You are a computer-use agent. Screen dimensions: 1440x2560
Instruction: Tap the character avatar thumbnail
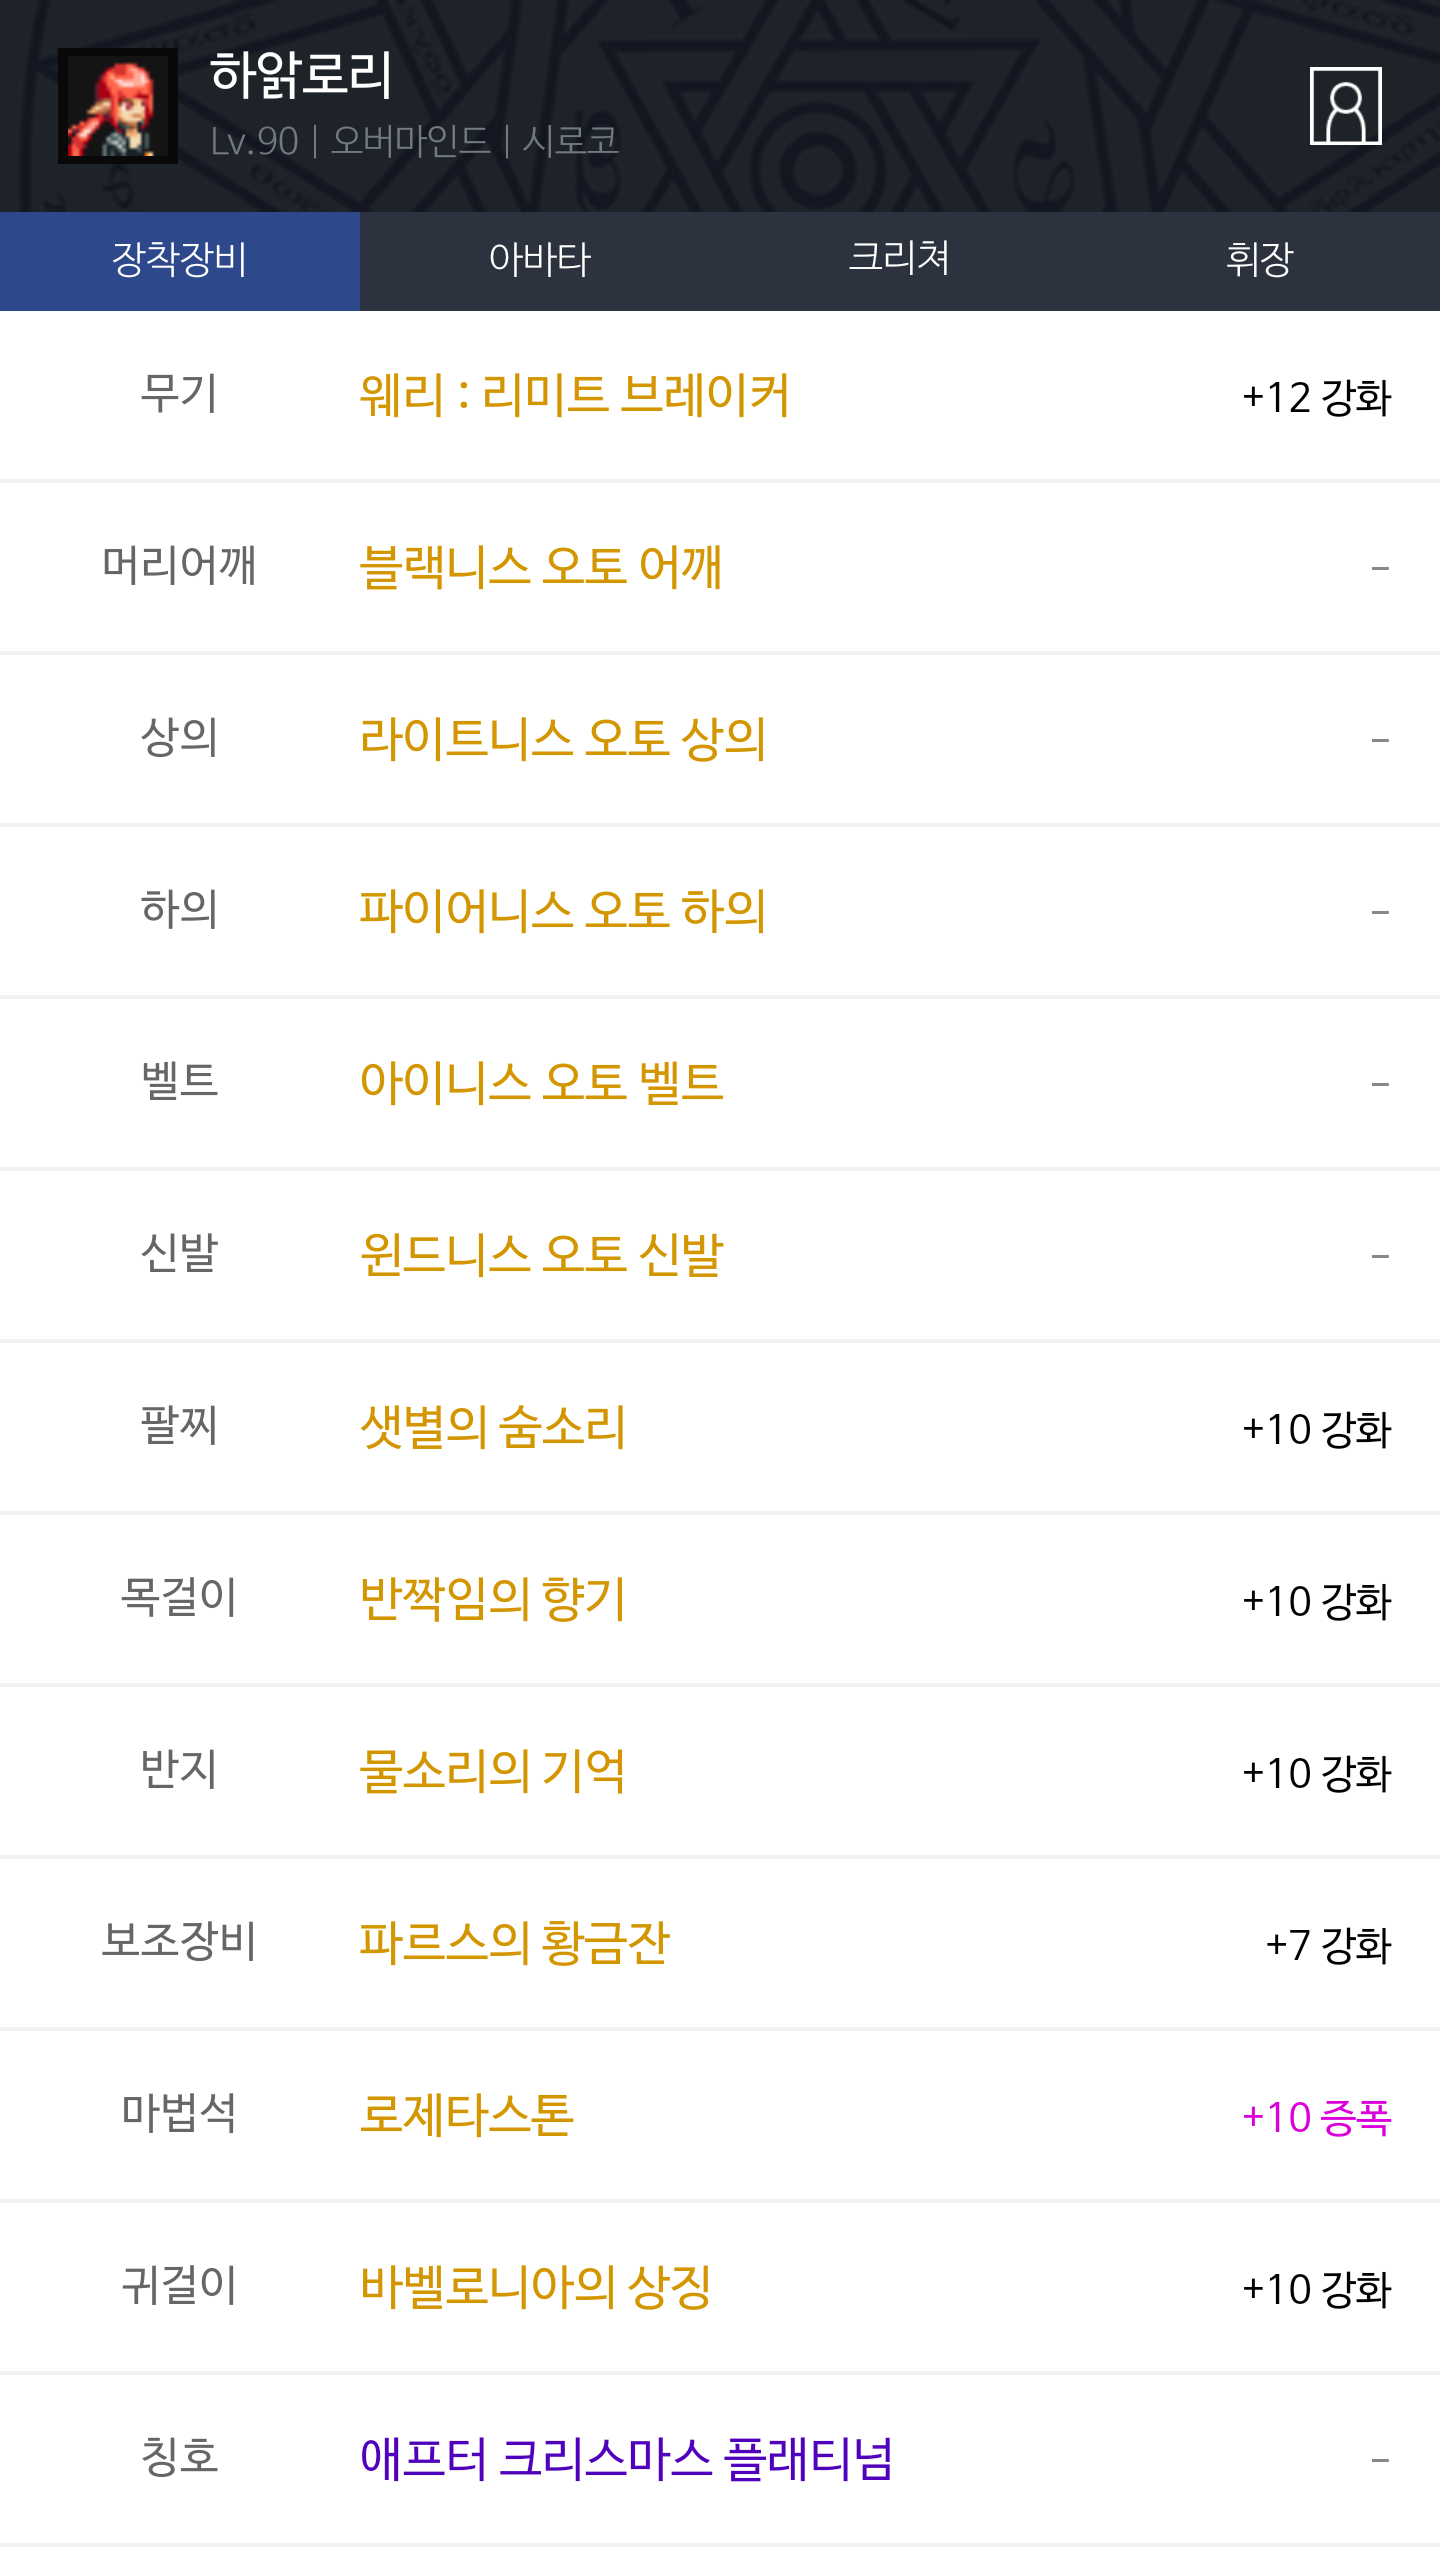pos(118,106)
